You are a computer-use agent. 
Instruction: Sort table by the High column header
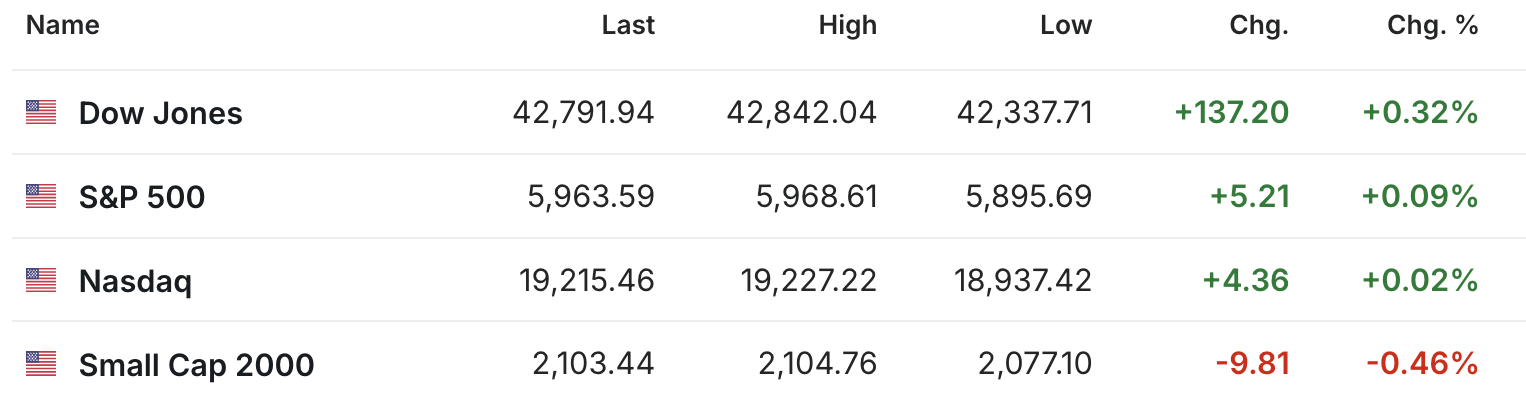848,26
